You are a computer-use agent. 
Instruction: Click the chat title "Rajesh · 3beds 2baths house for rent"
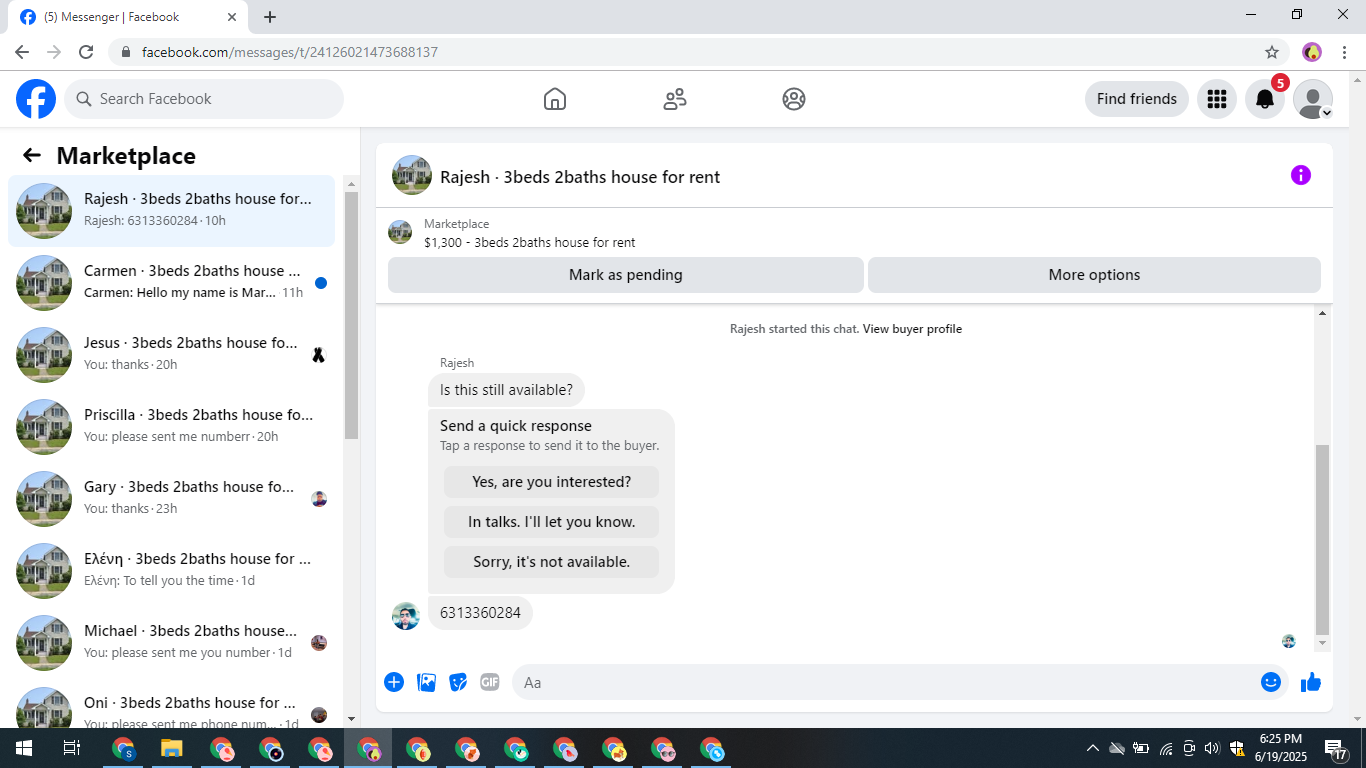point(580,177)
